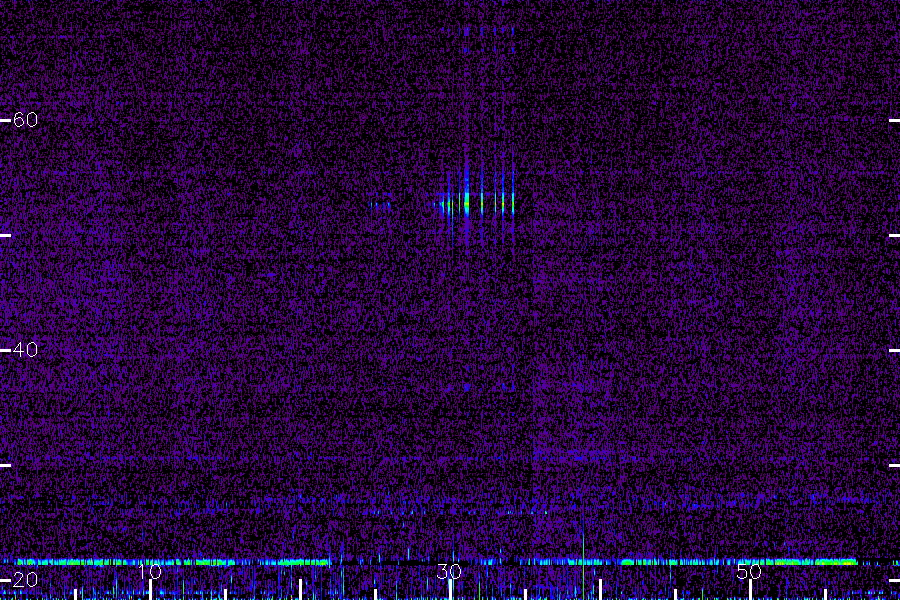Click the "20" label on the vertical axis
The image size is (900, 600).
25,579
